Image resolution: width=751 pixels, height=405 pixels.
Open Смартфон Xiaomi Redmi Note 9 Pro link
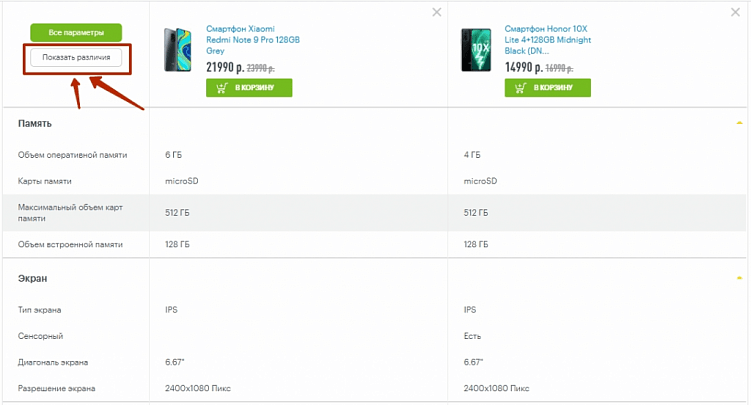coord(252,39)
